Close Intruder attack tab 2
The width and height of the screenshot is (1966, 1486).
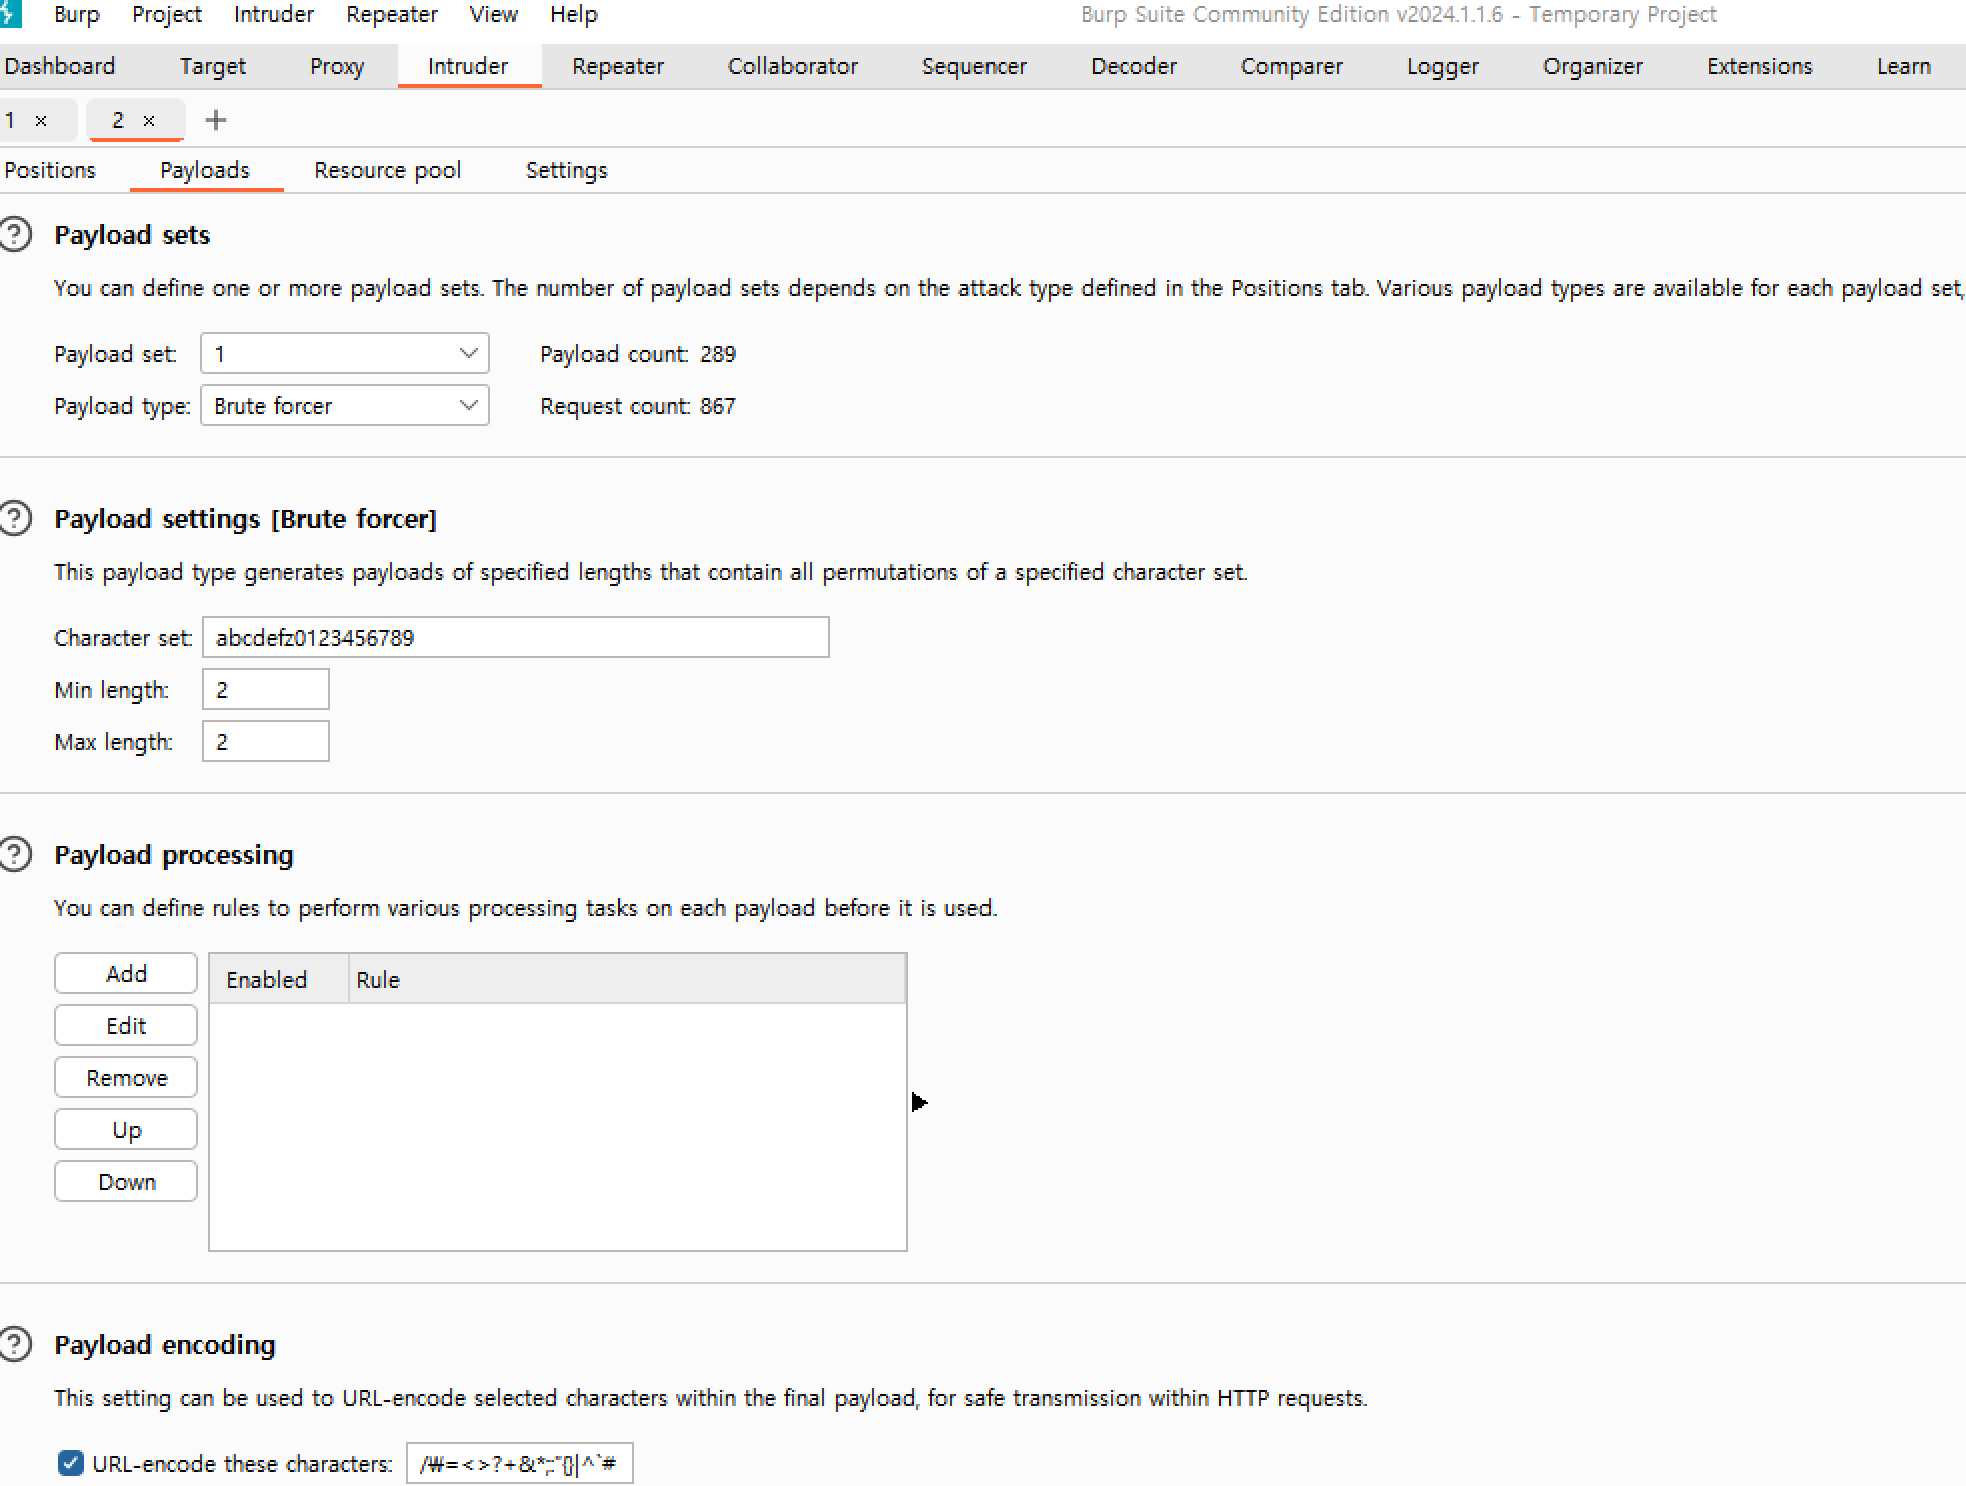click(149, 121)
